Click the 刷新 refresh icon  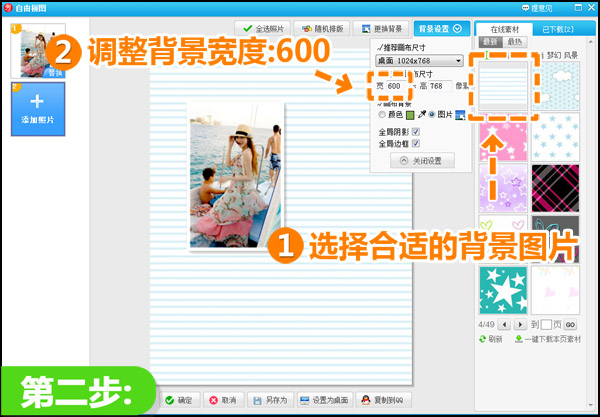click(483, 339)
